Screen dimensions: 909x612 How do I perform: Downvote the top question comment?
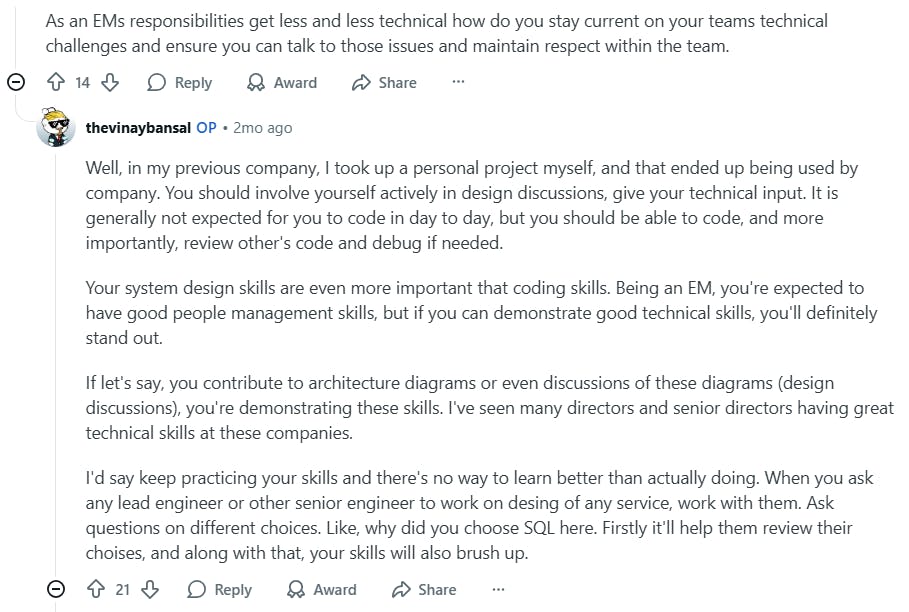[110, 82]
